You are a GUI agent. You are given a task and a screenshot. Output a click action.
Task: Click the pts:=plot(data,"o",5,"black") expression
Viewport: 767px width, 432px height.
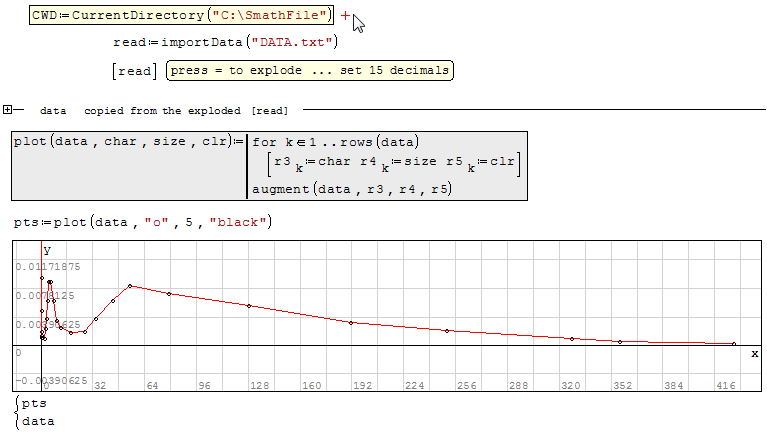click(143, 221)
